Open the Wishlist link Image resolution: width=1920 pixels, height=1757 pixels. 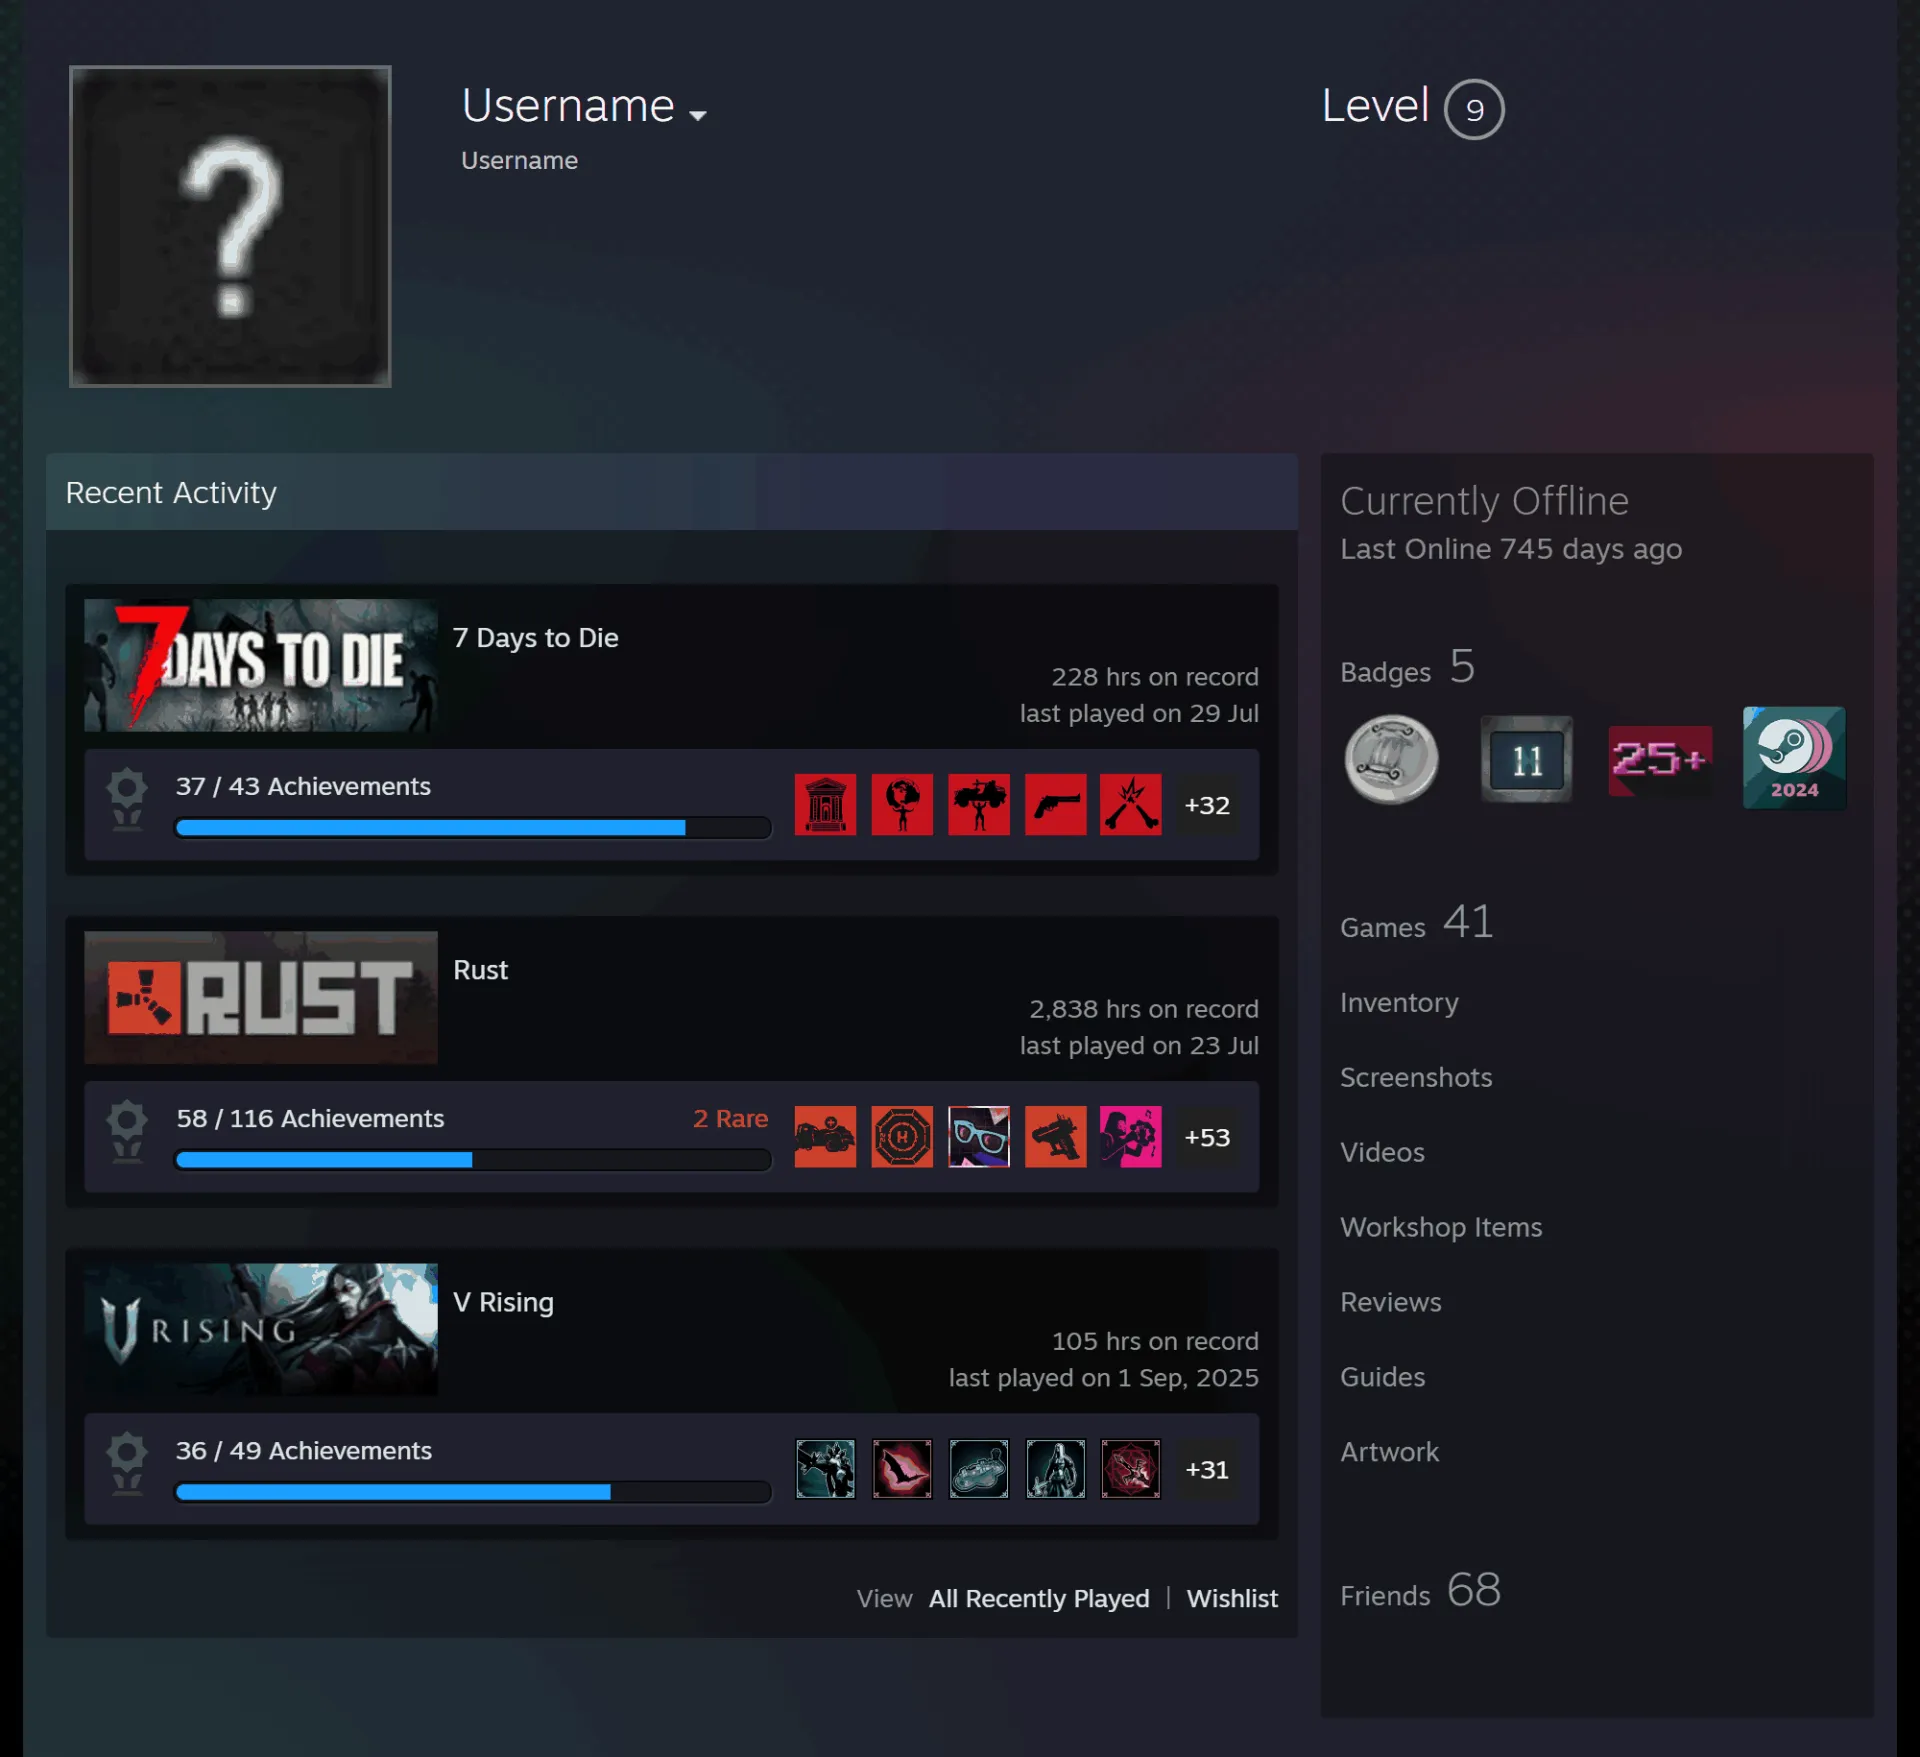pyautogui.click(x=1232, y=1598)
